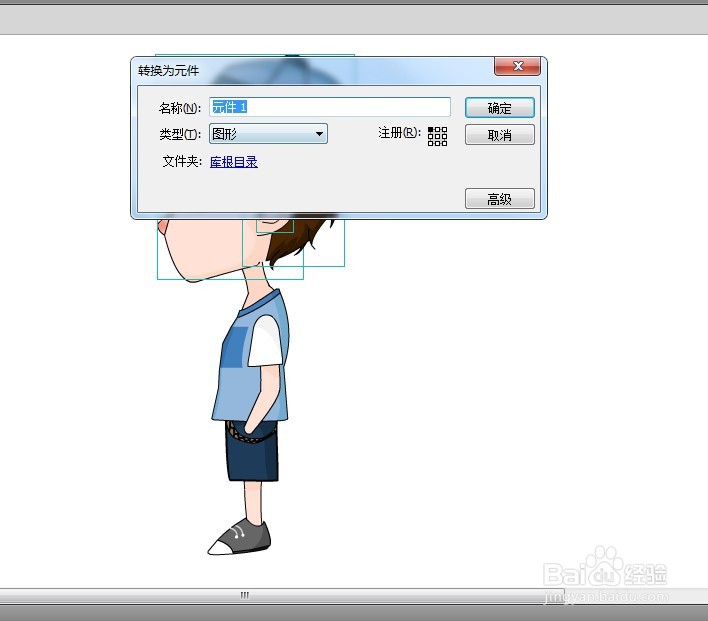708x621 pixels.
Task: Click the 名称 field containing 元件 1
Action: (330, 107)
